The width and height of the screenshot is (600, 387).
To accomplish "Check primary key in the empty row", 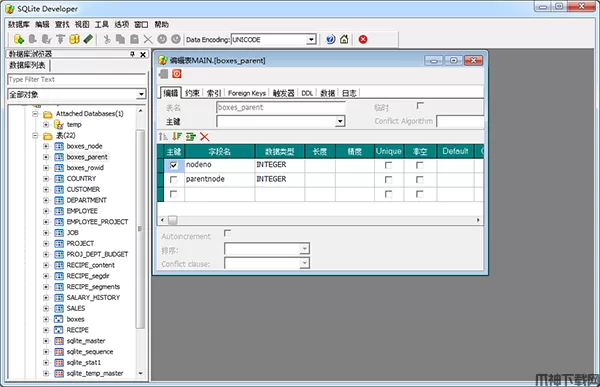I will (173, 194).
